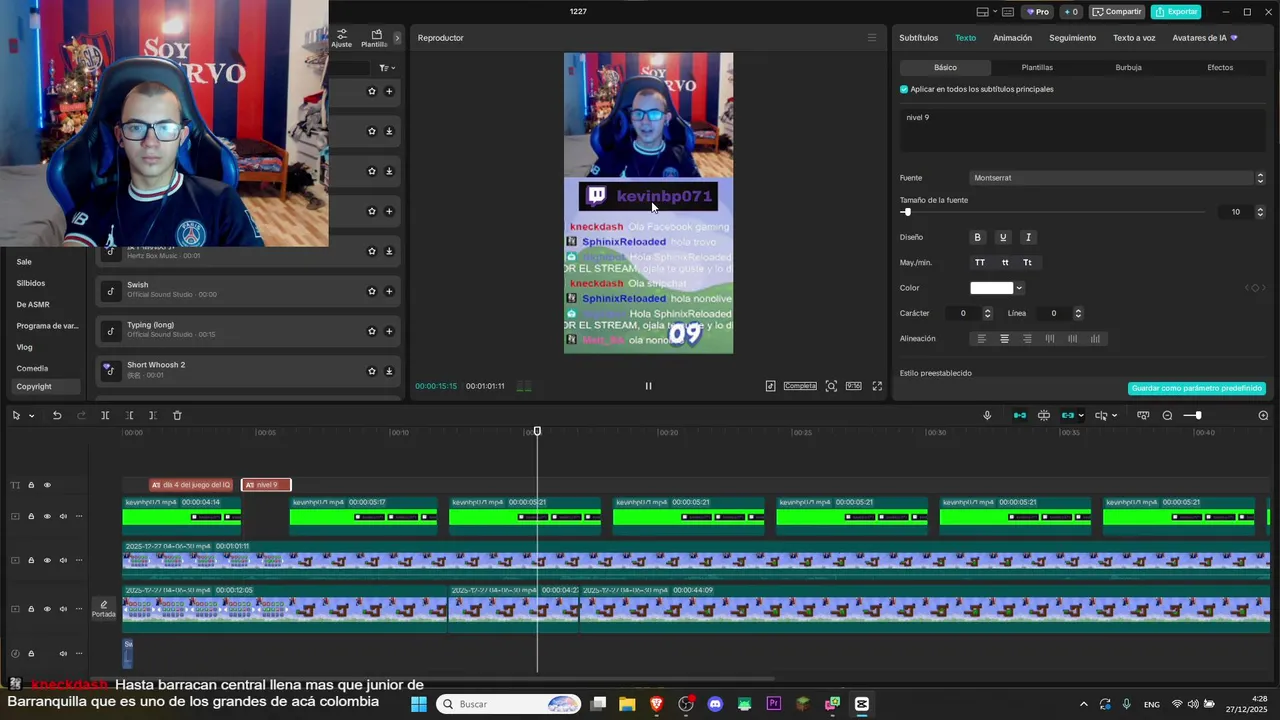Download the Short Whoosh 2 sound effect
The image size is (1280, 720).
(389, 371)
